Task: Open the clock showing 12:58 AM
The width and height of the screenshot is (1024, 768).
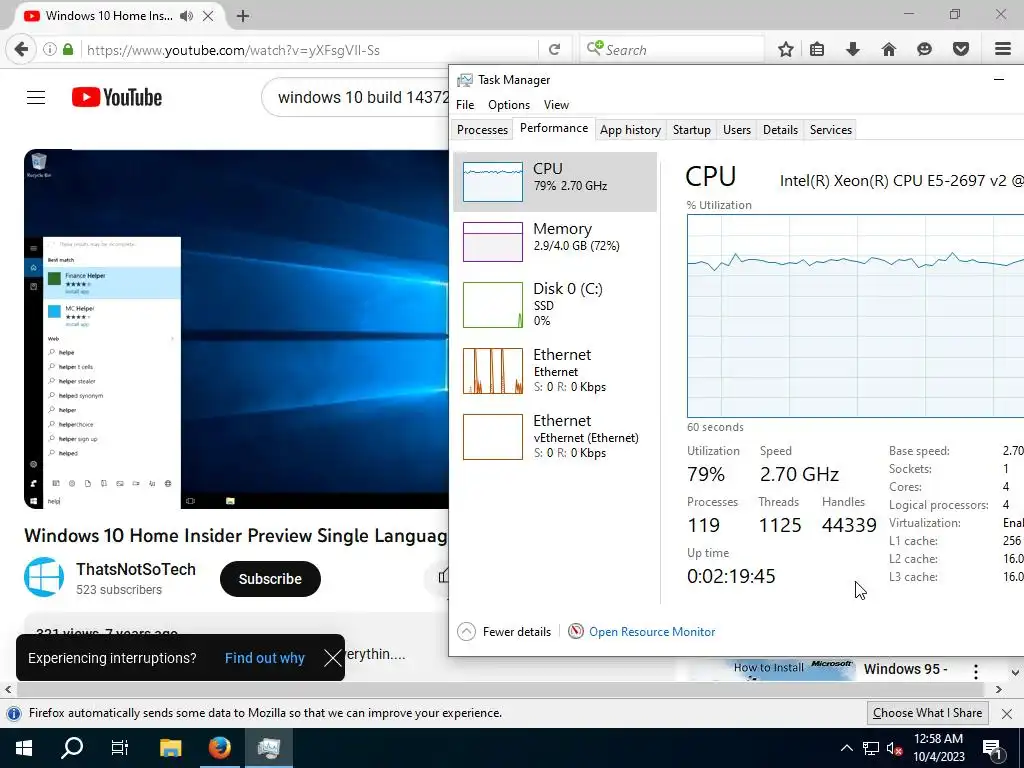Action: click(938, 748)
